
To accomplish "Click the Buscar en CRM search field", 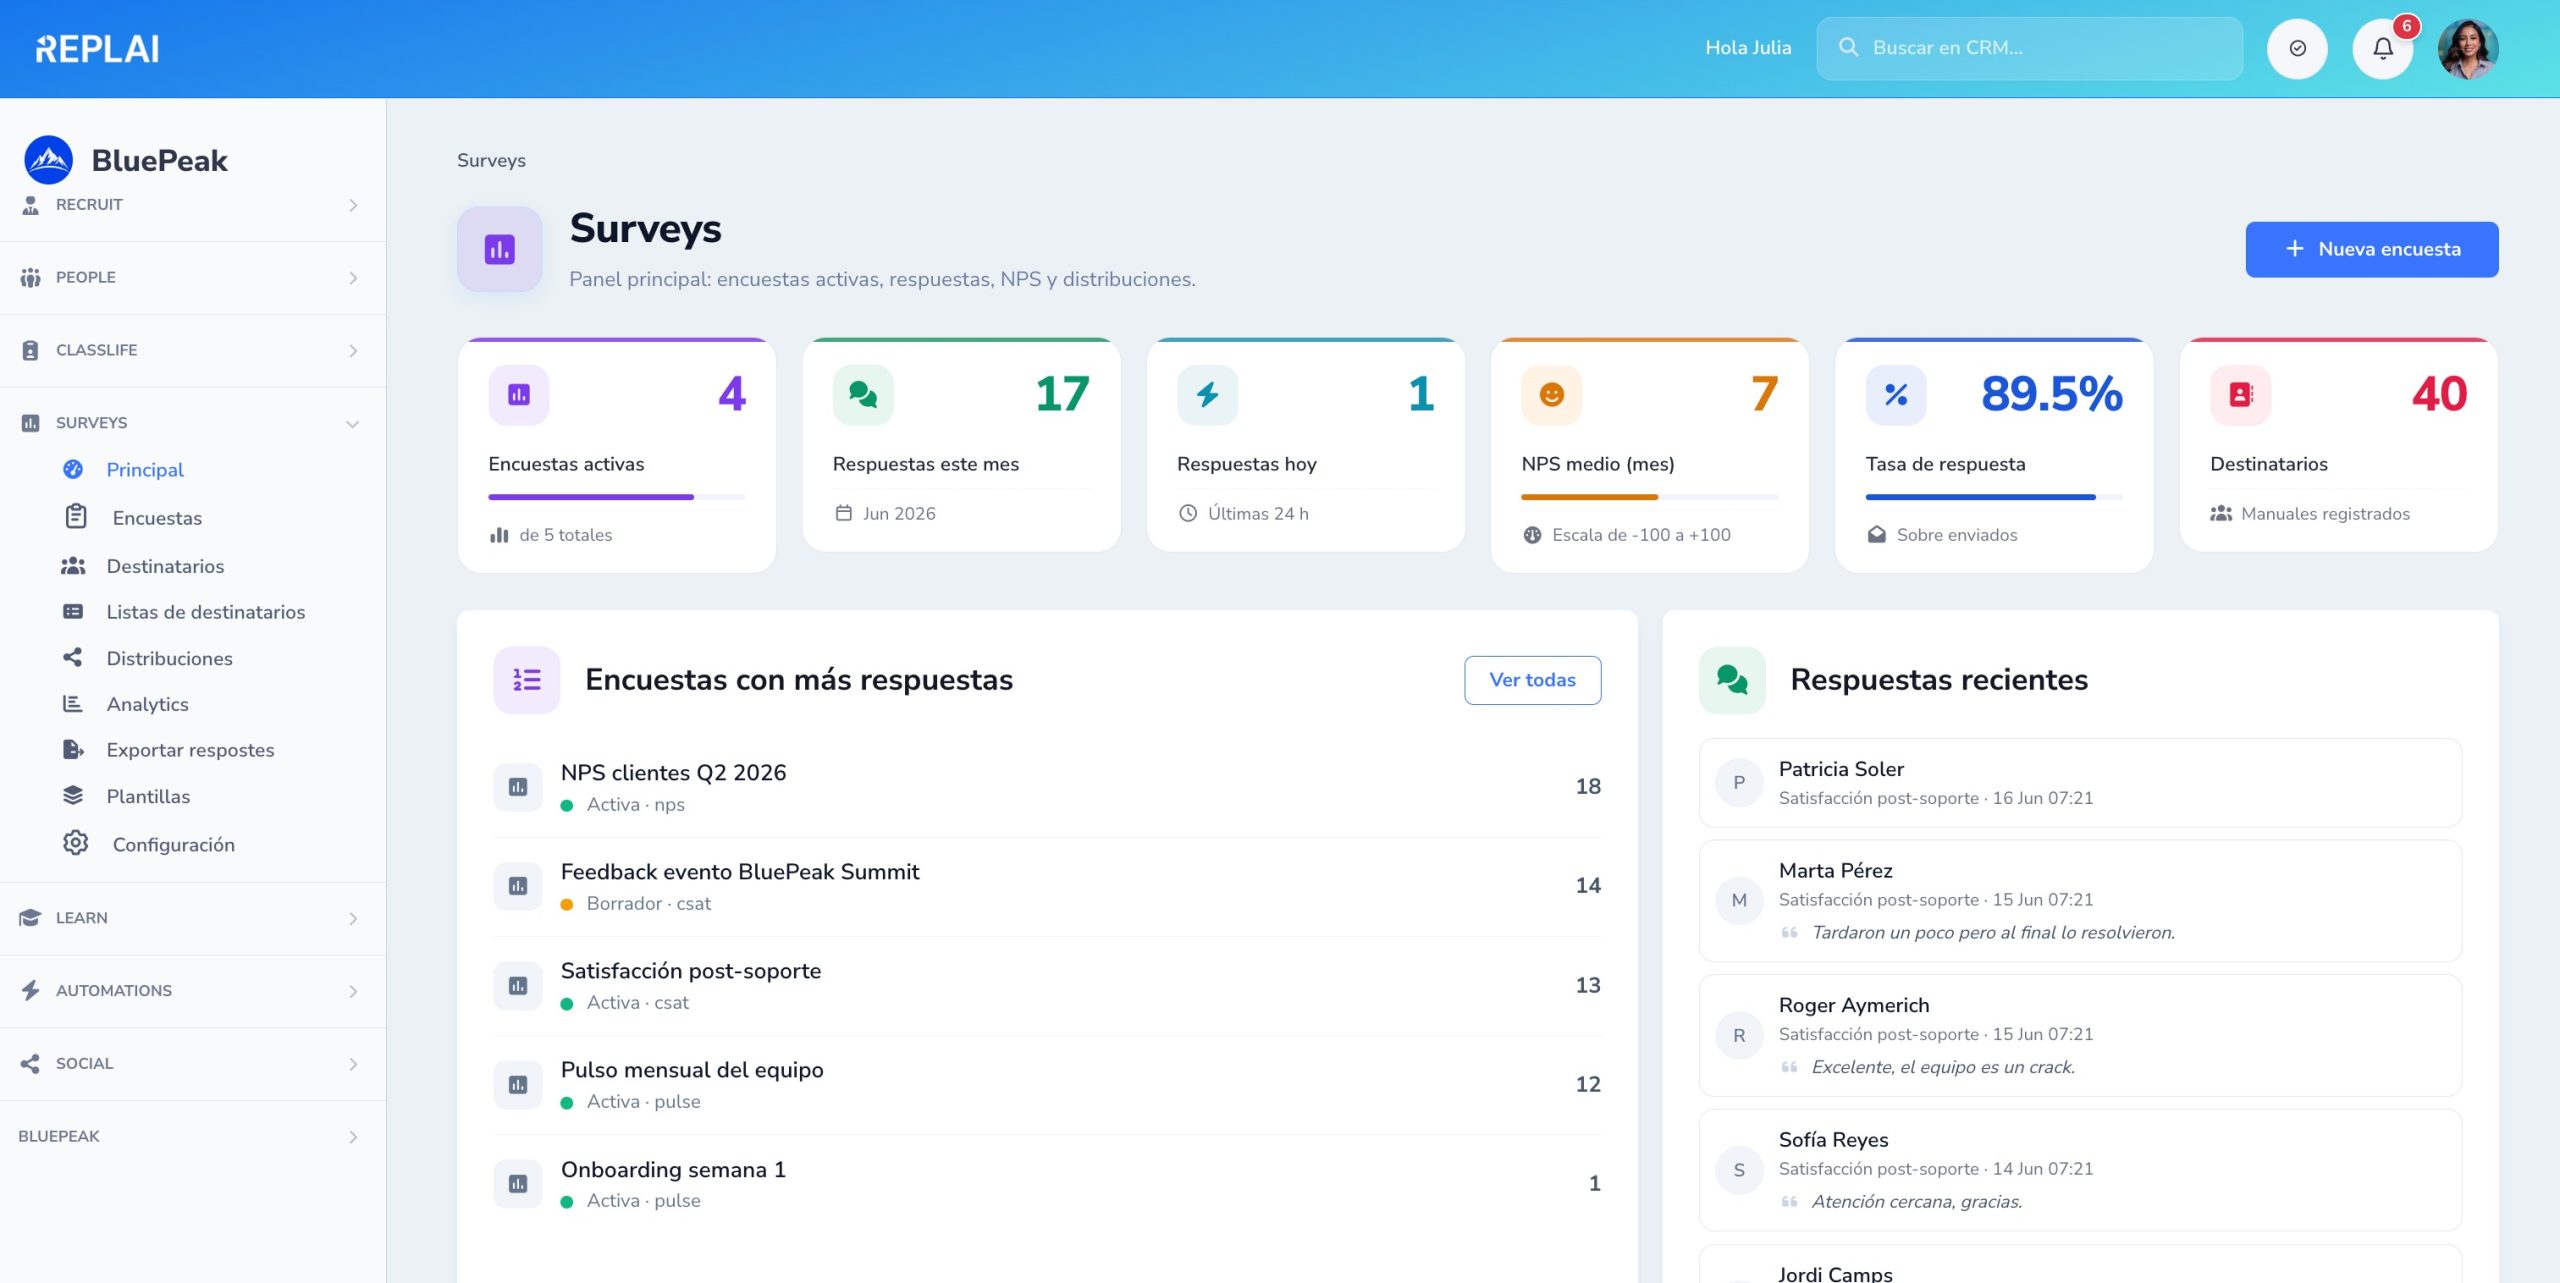I will (x=2029, y=48).
